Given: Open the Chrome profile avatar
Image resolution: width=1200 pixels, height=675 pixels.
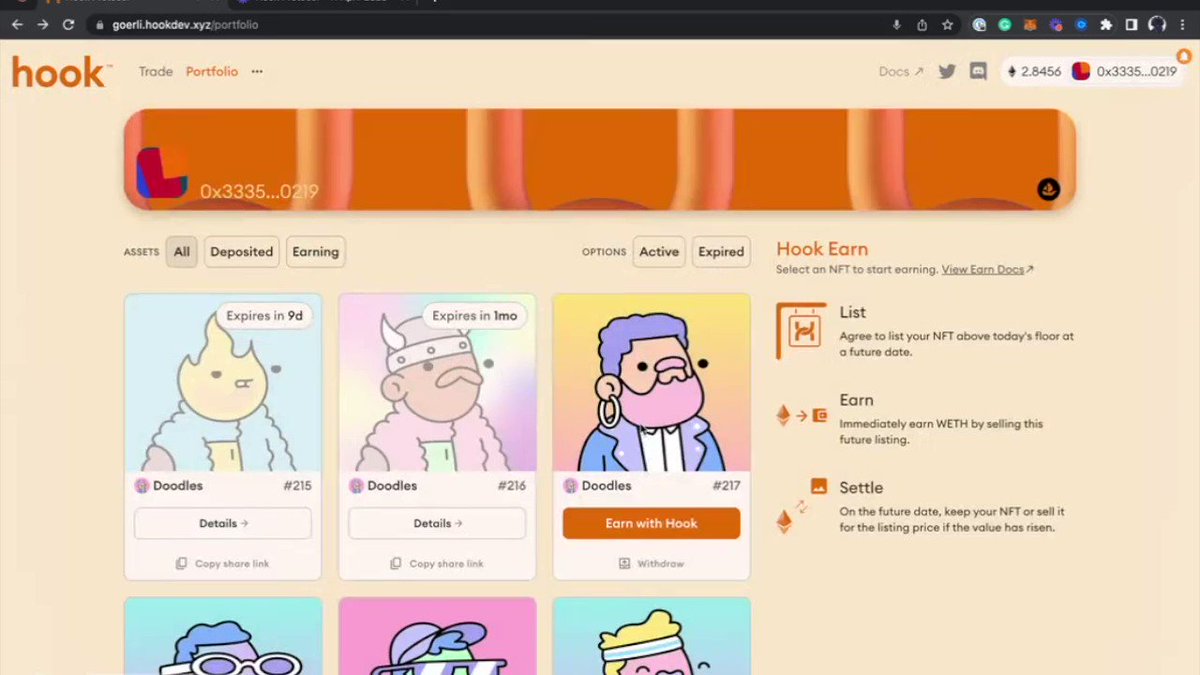Looking at the screenshot, I should [1157, 25].
